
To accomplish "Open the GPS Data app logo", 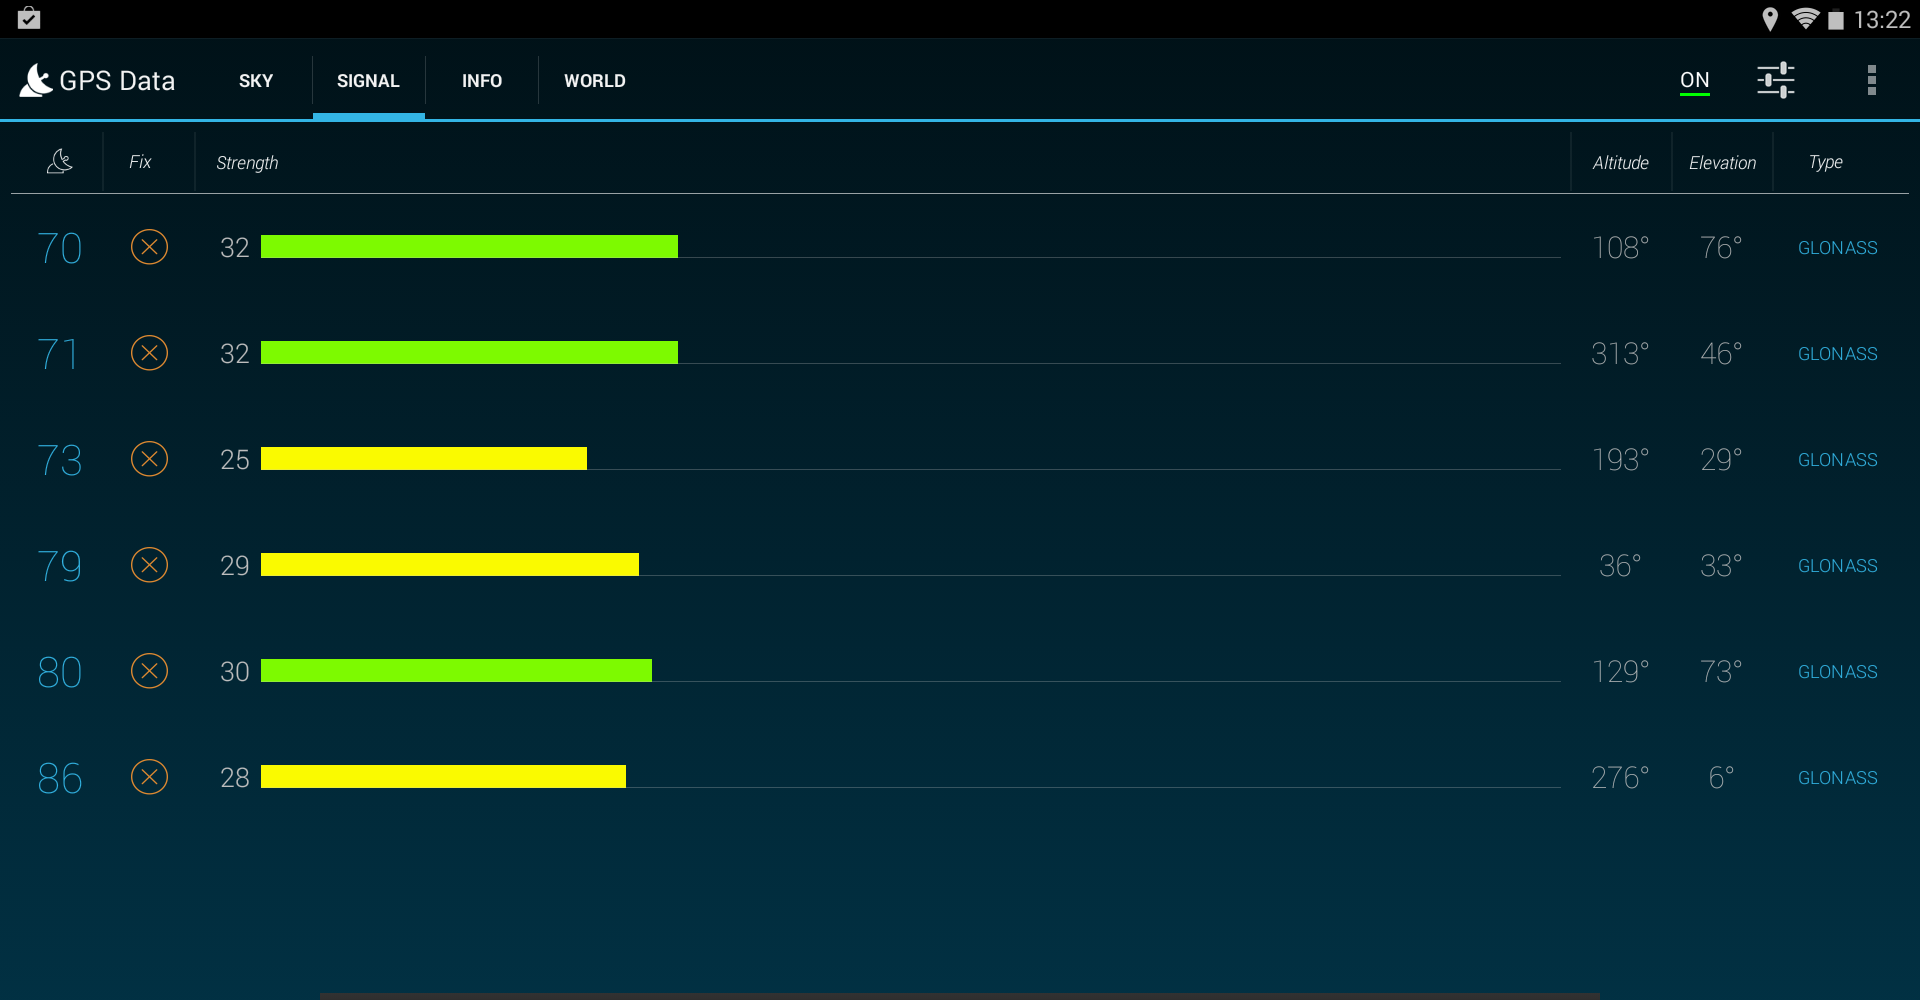I will 36,80.
